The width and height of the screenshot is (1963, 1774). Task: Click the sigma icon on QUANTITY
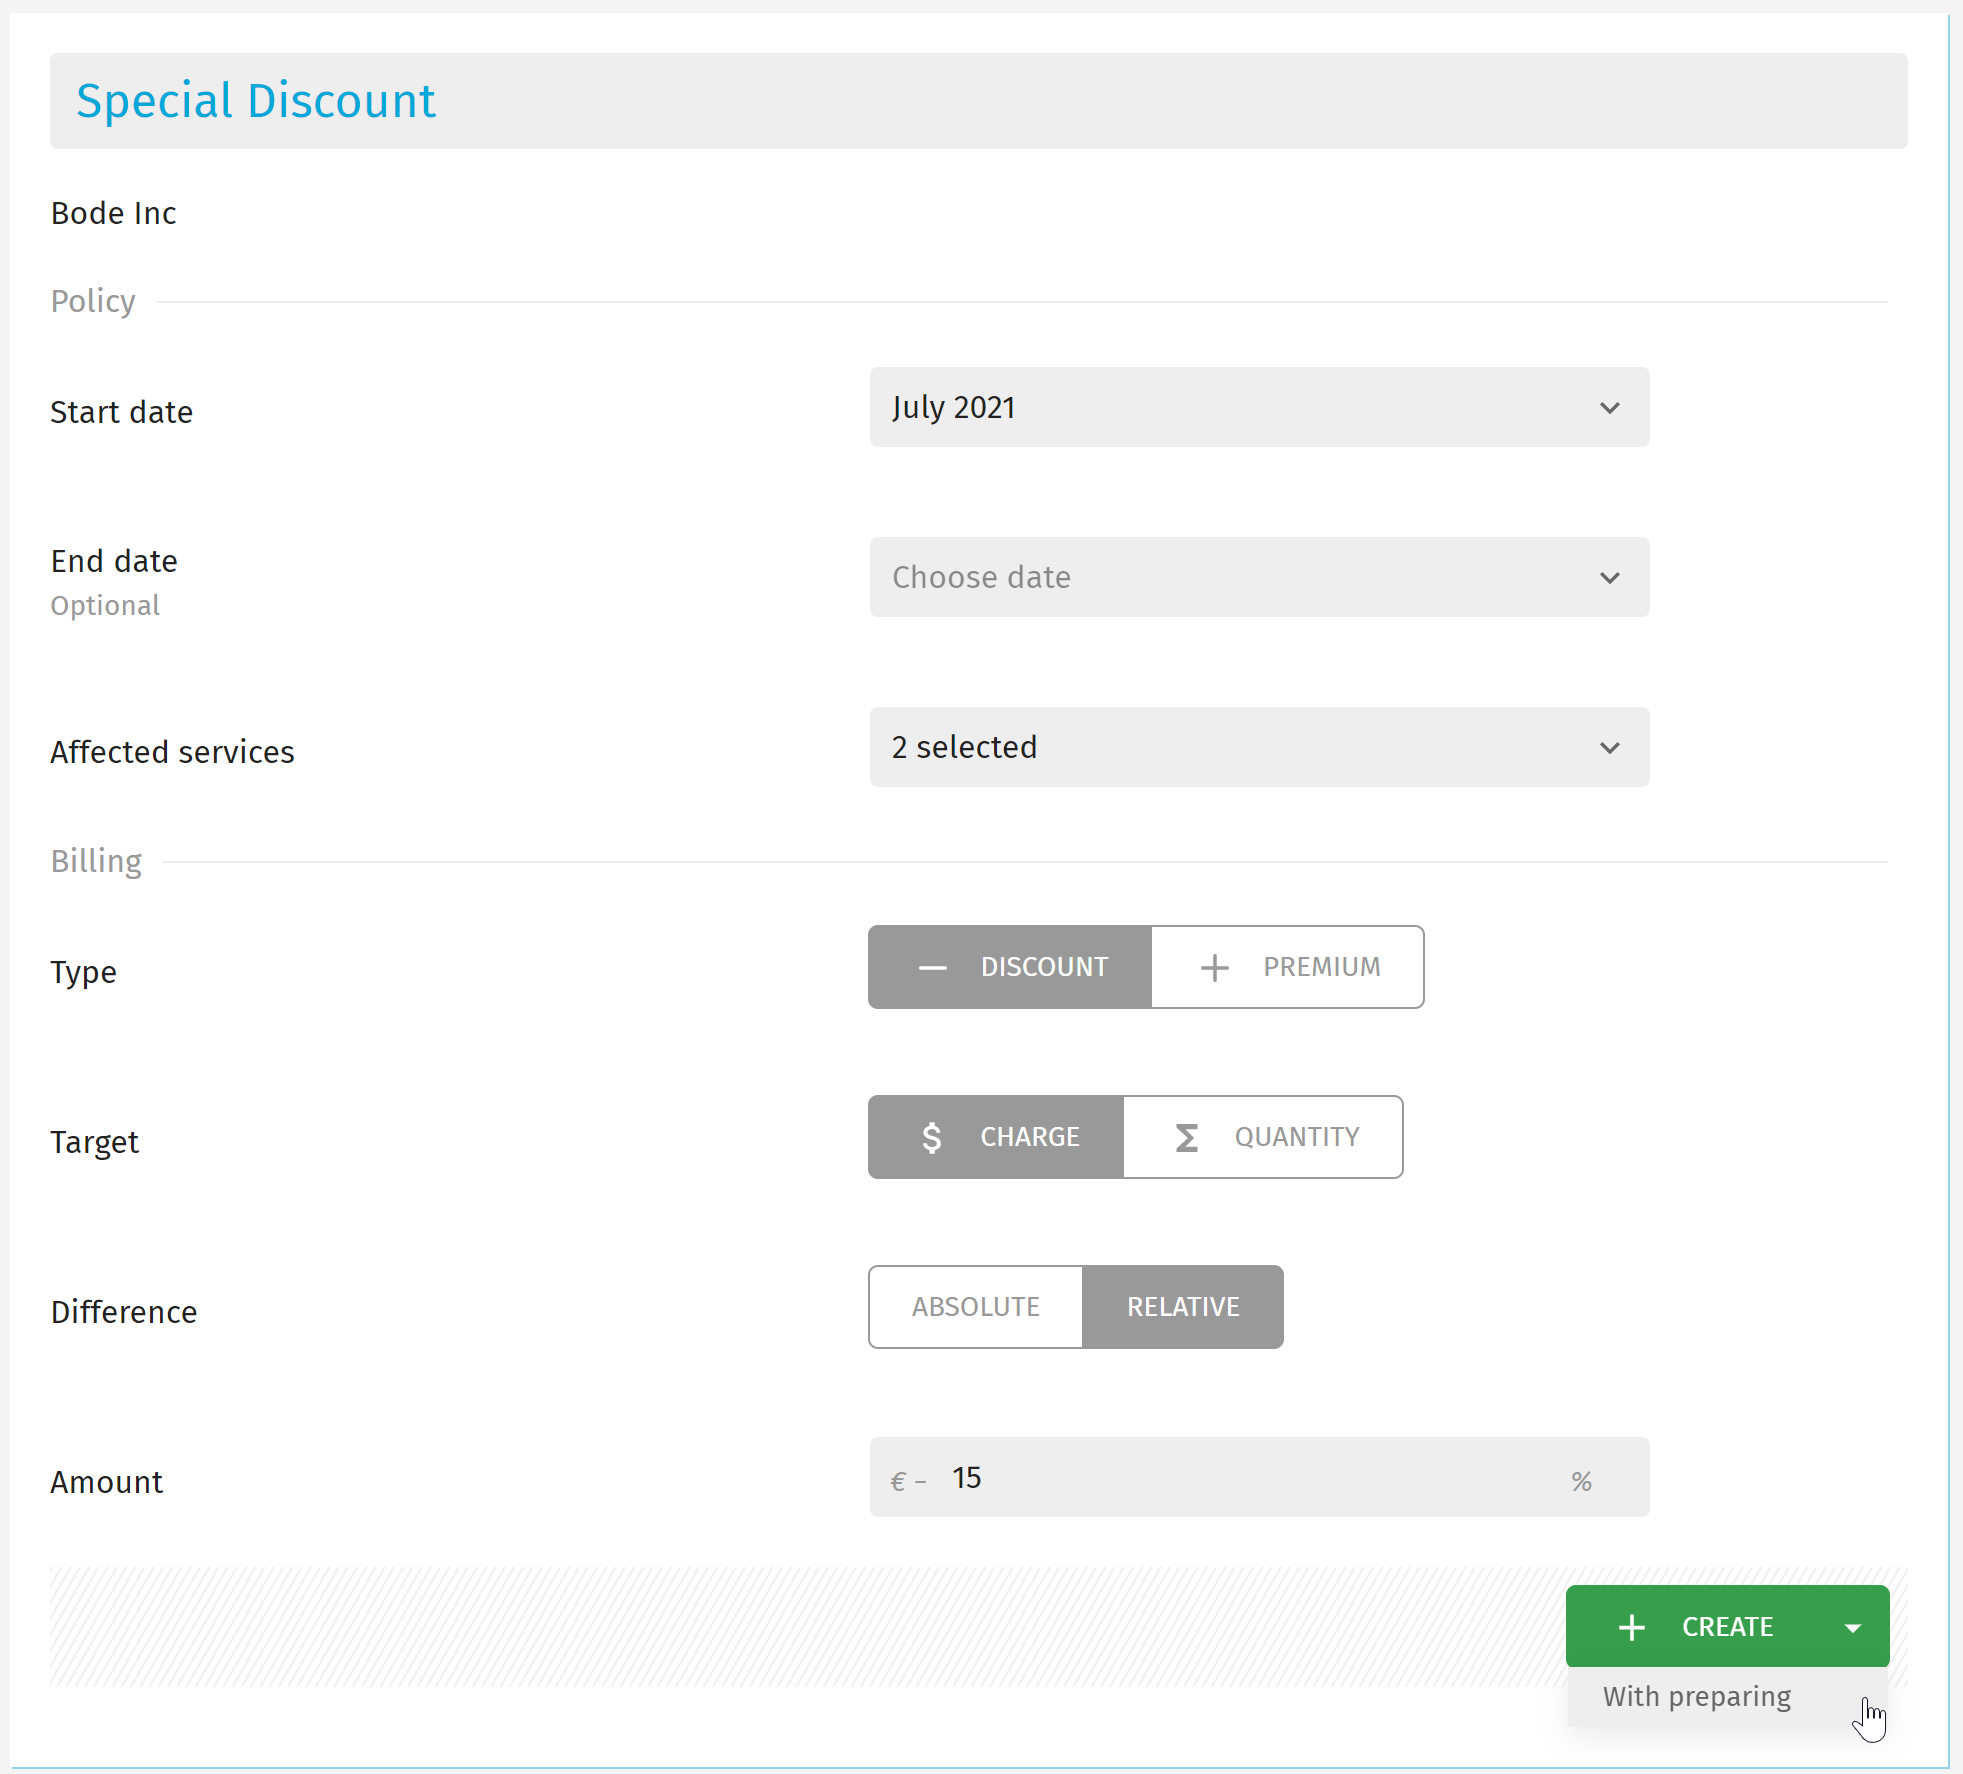1186,1138
